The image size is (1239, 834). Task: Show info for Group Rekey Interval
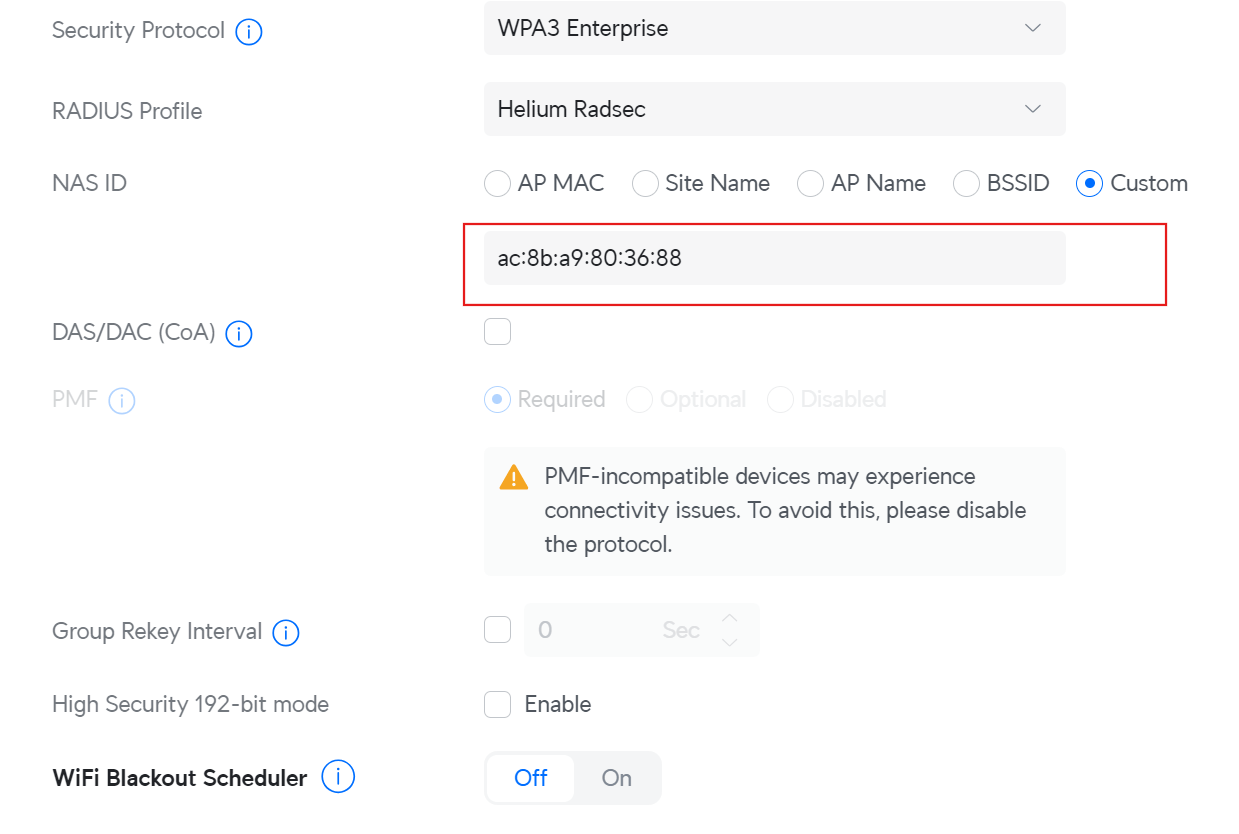point(286,633)
